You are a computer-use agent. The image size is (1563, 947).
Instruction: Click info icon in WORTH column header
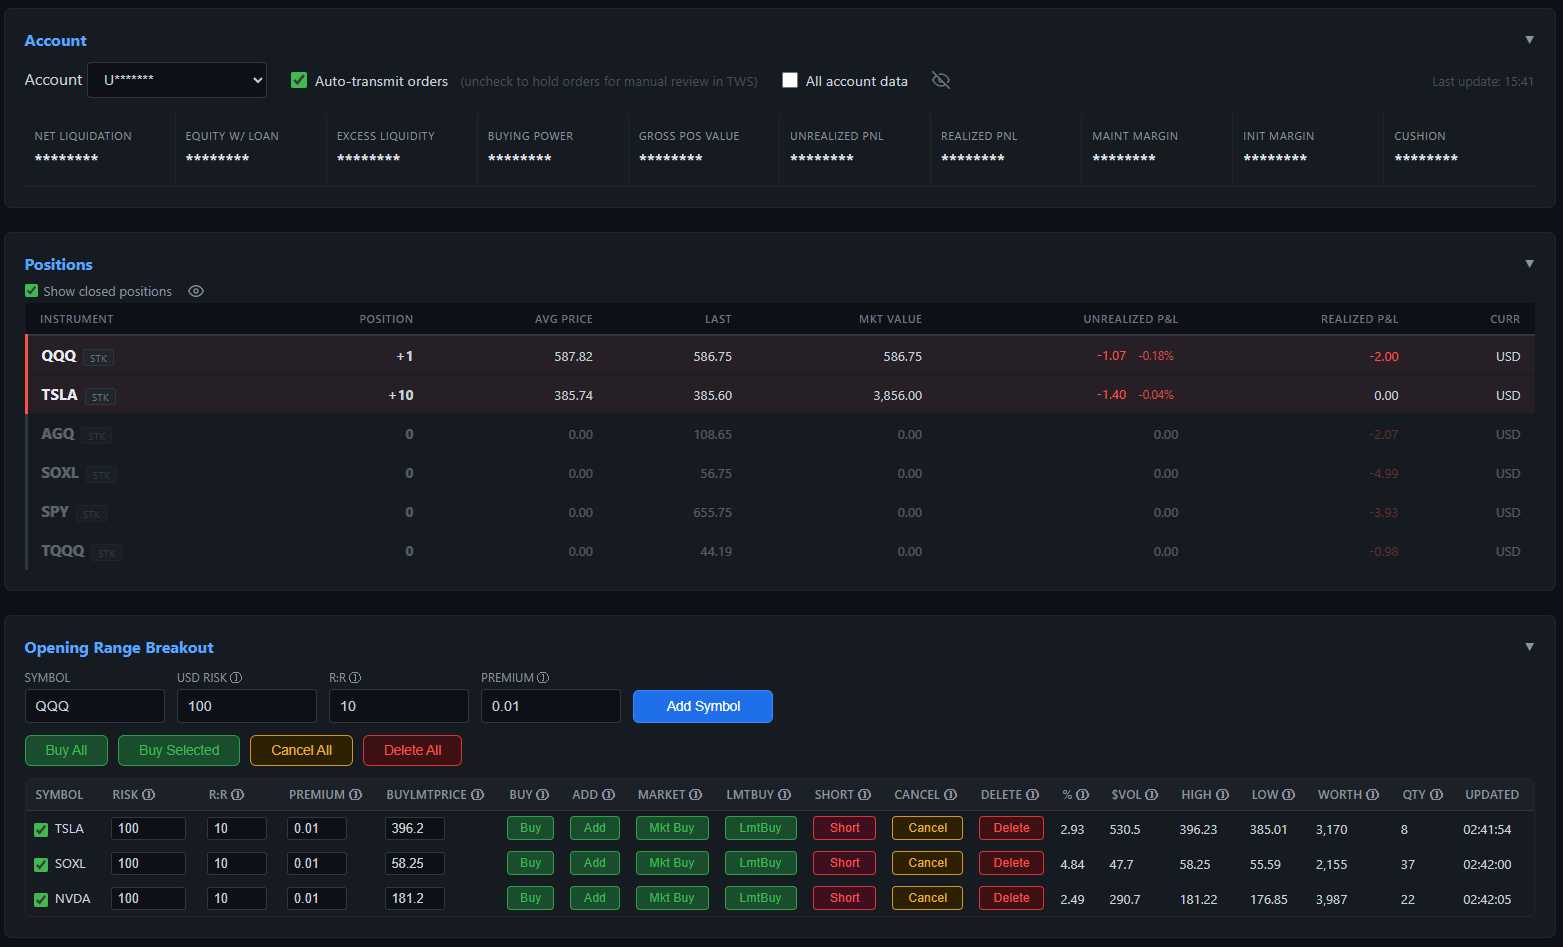click(x=1373, y=795)
